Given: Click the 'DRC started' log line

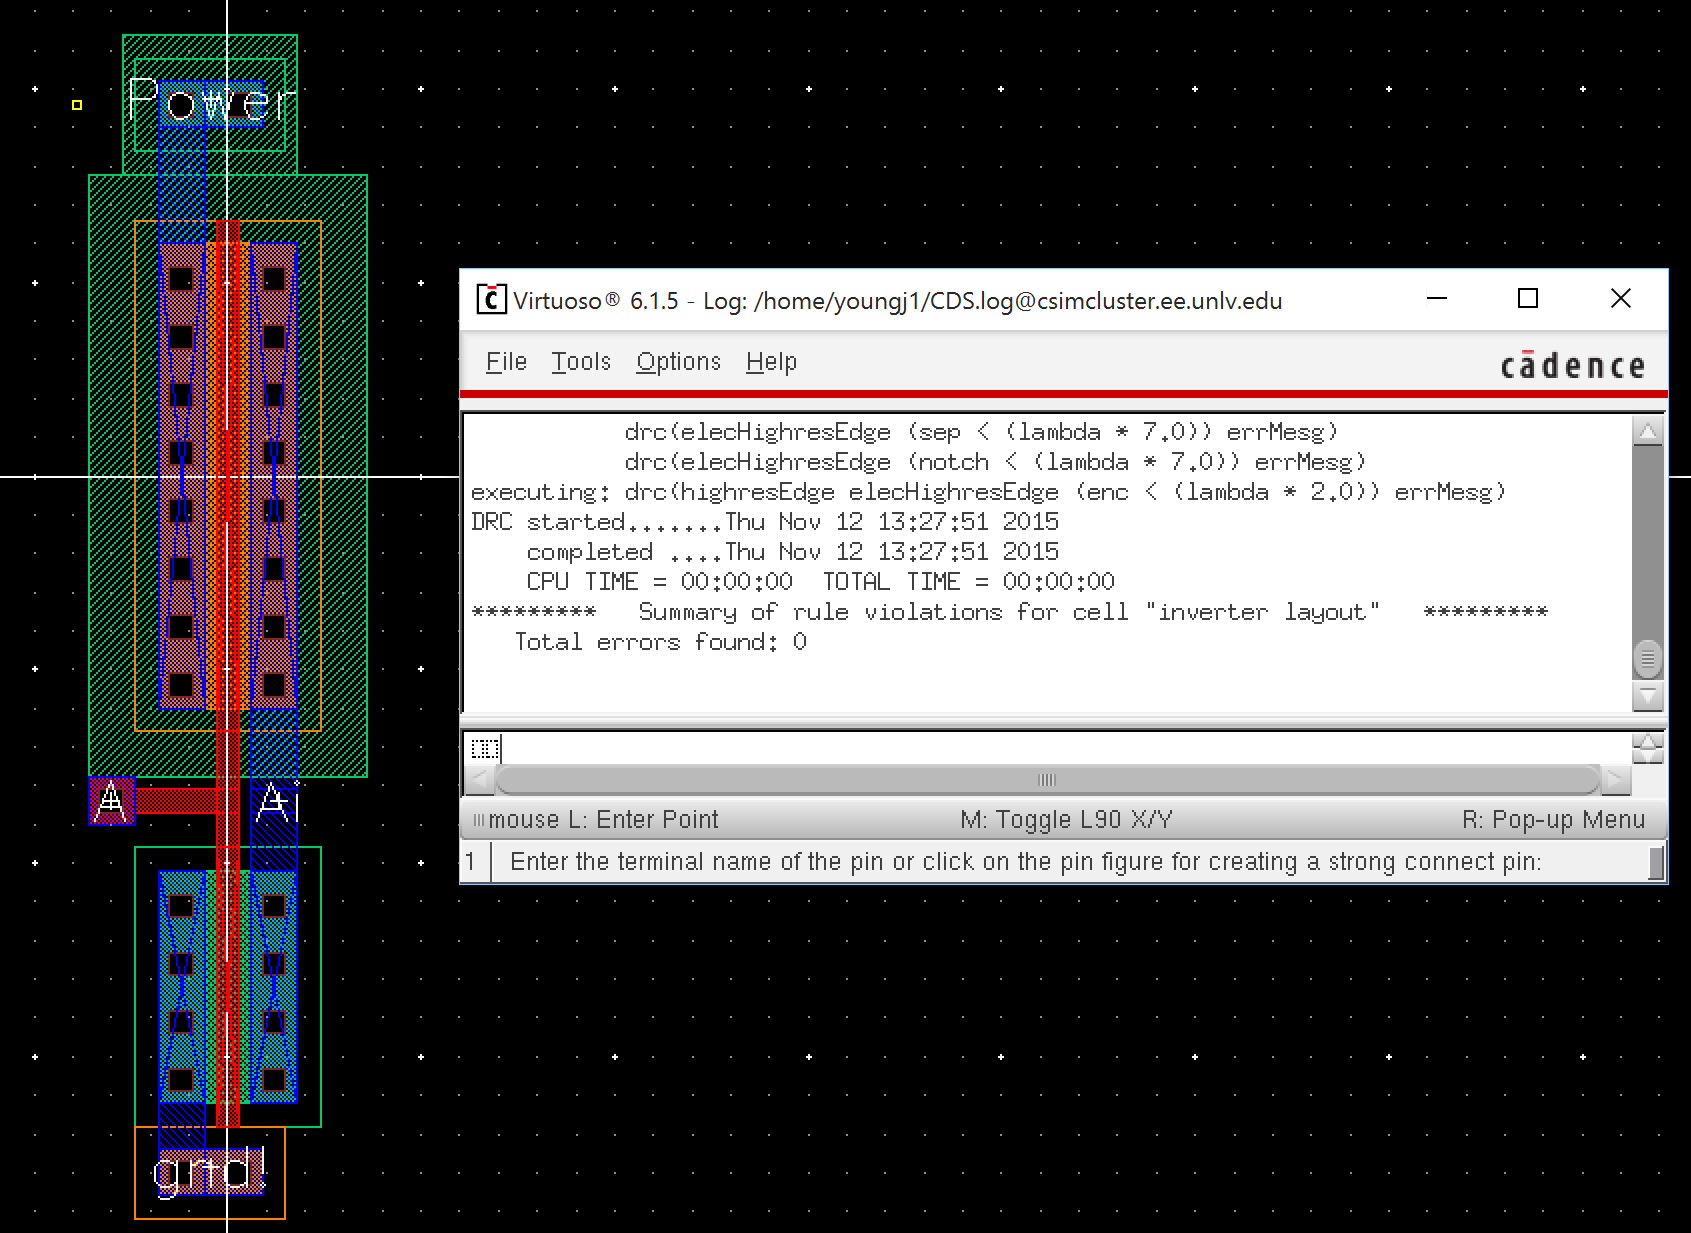Looking at the screenshot, I should (765, 522).
